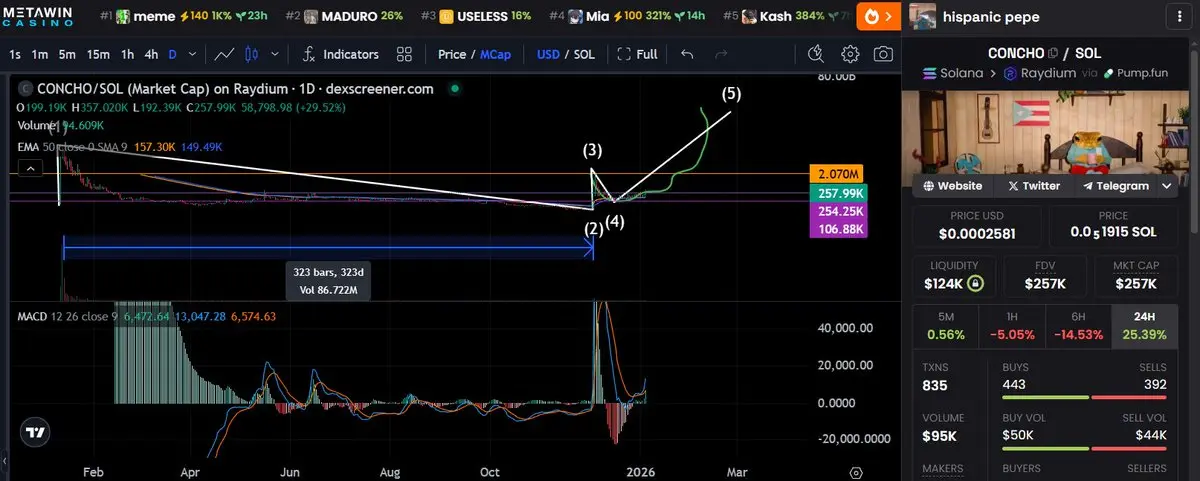Click the MKT CAP $257K box

1135,277
